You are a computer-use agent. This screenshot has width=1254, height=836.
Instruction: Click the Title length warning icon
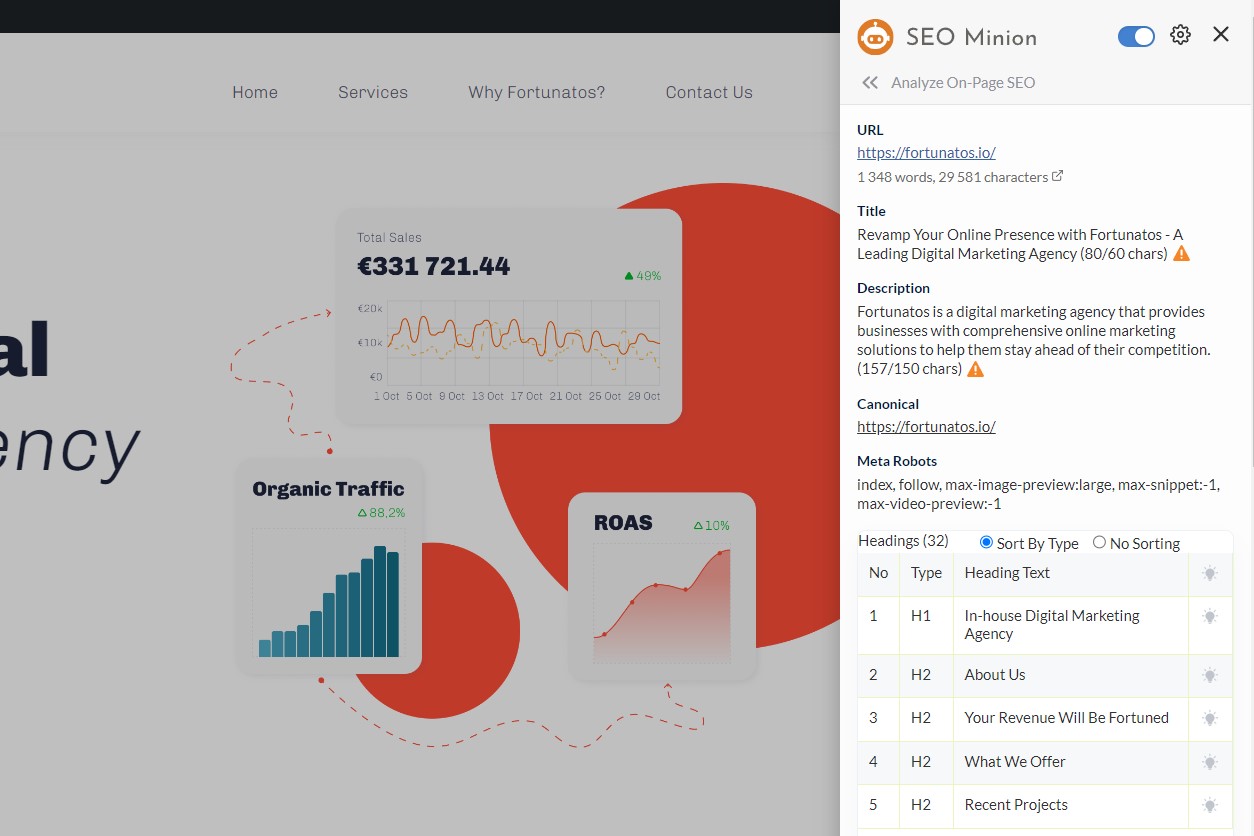coord(1182,254)
